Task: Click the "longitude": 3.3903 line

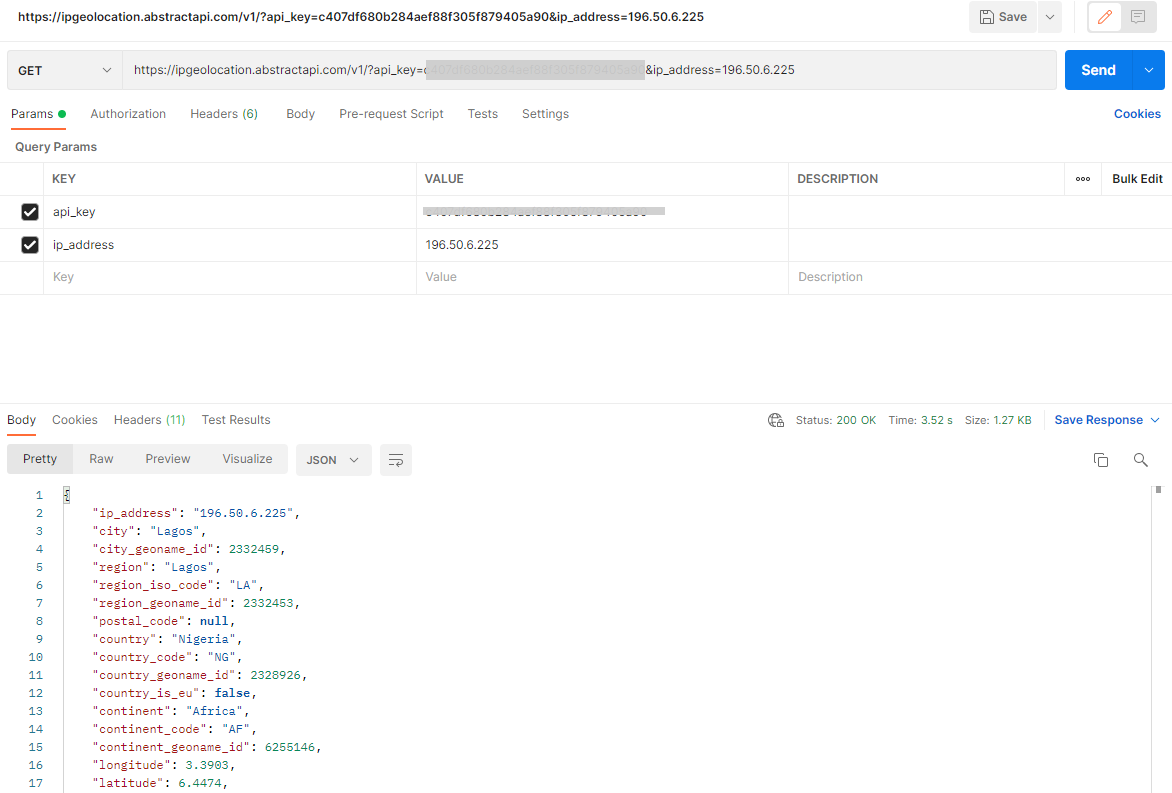Action: point(164,765)
